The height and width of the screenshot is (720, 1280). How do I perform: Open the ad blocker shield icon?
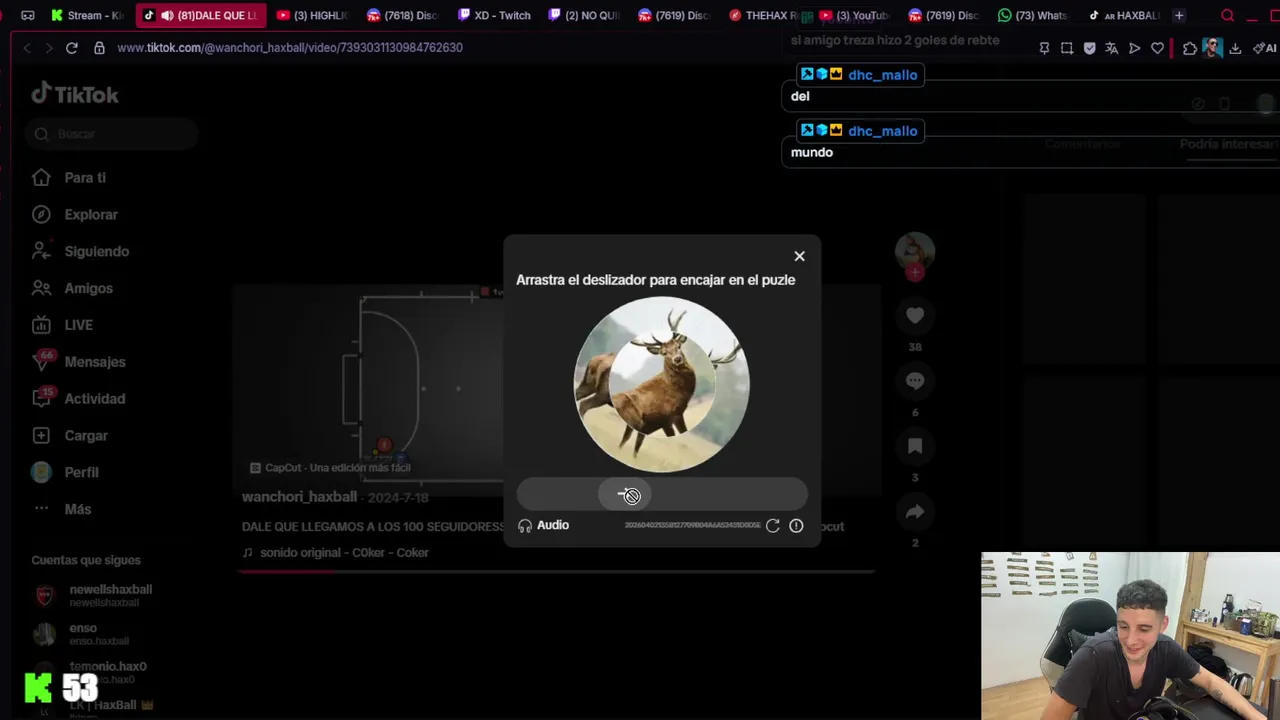click(1089, 48)
